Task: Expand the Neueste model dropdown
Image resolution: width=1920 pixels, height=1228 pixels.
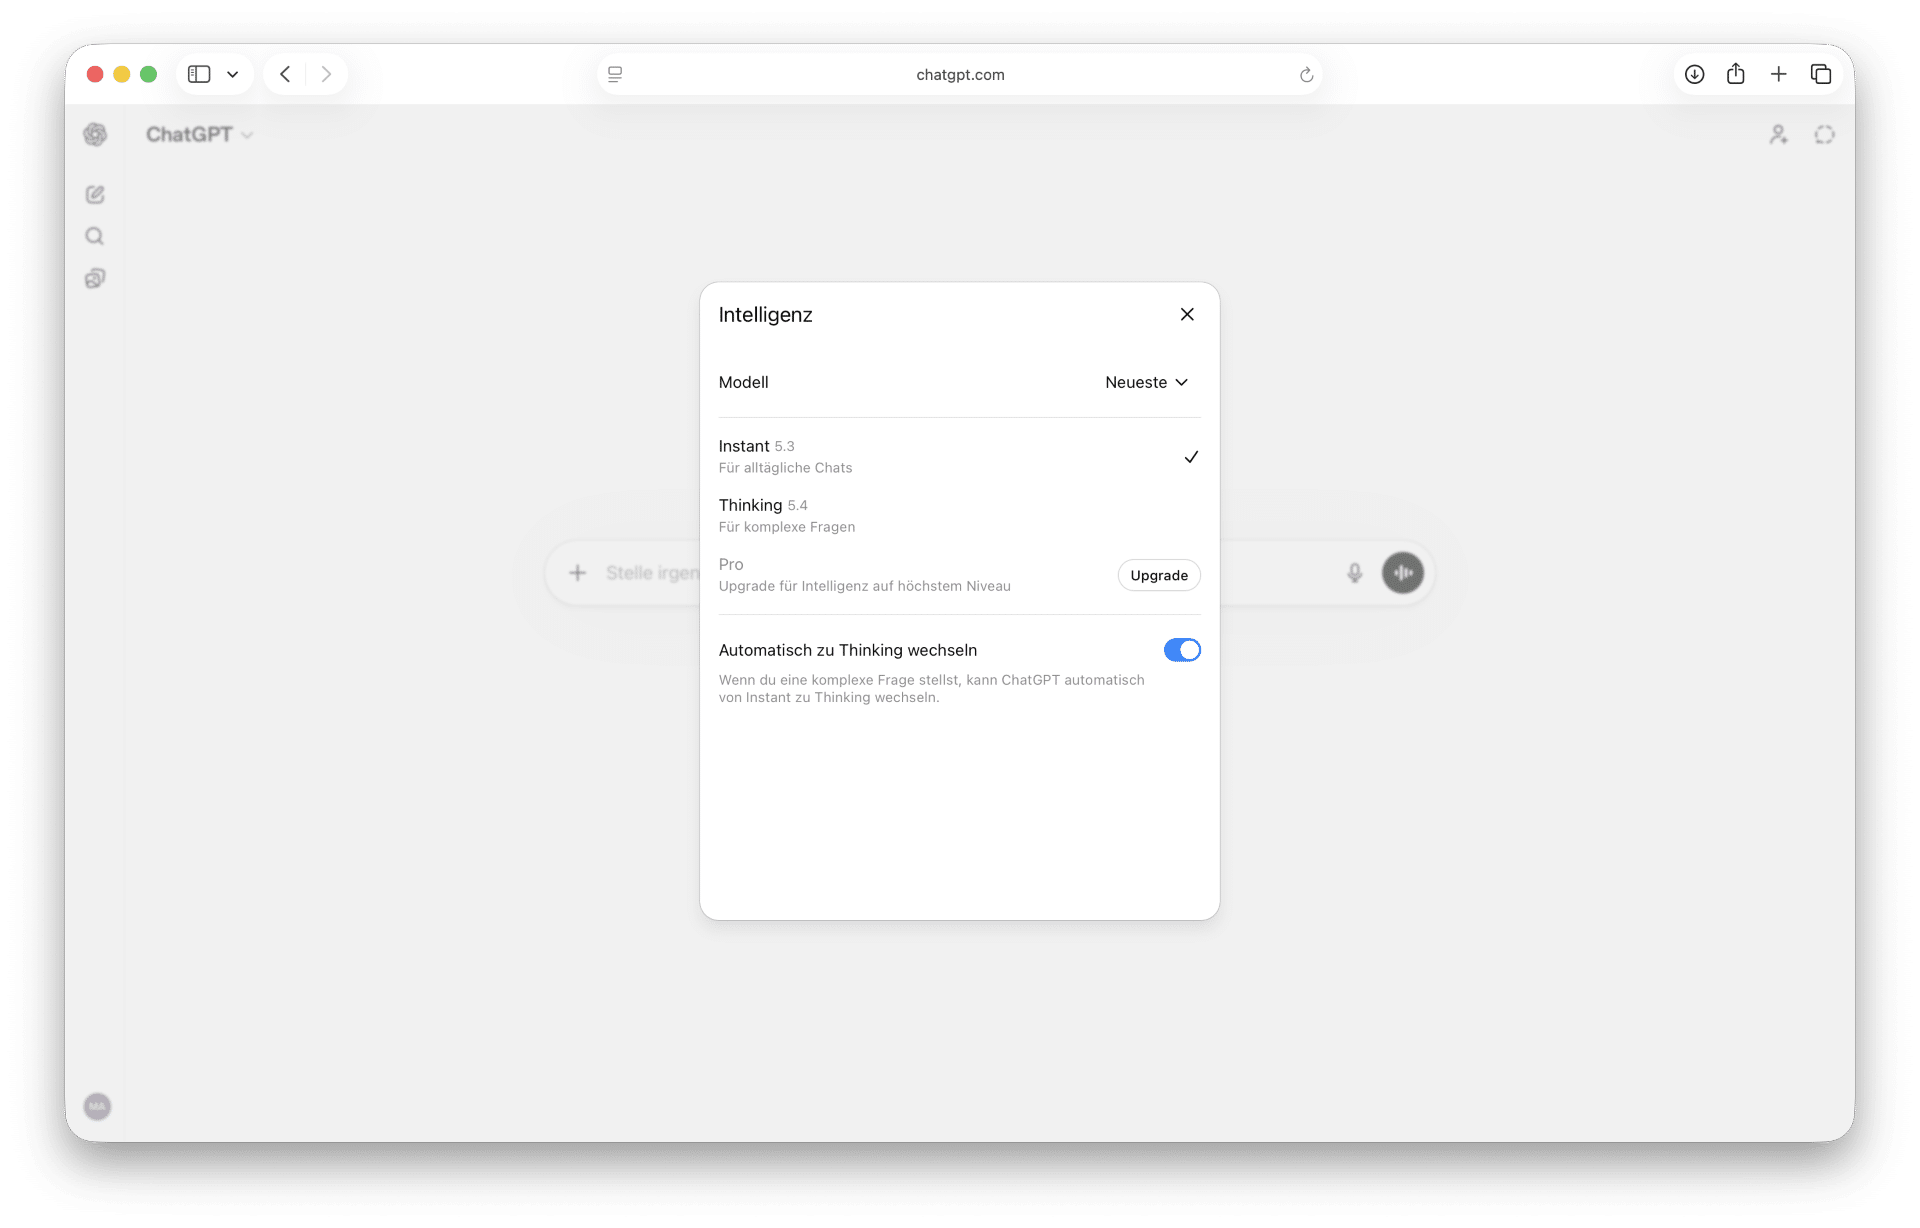Action: pos(1146,382)
